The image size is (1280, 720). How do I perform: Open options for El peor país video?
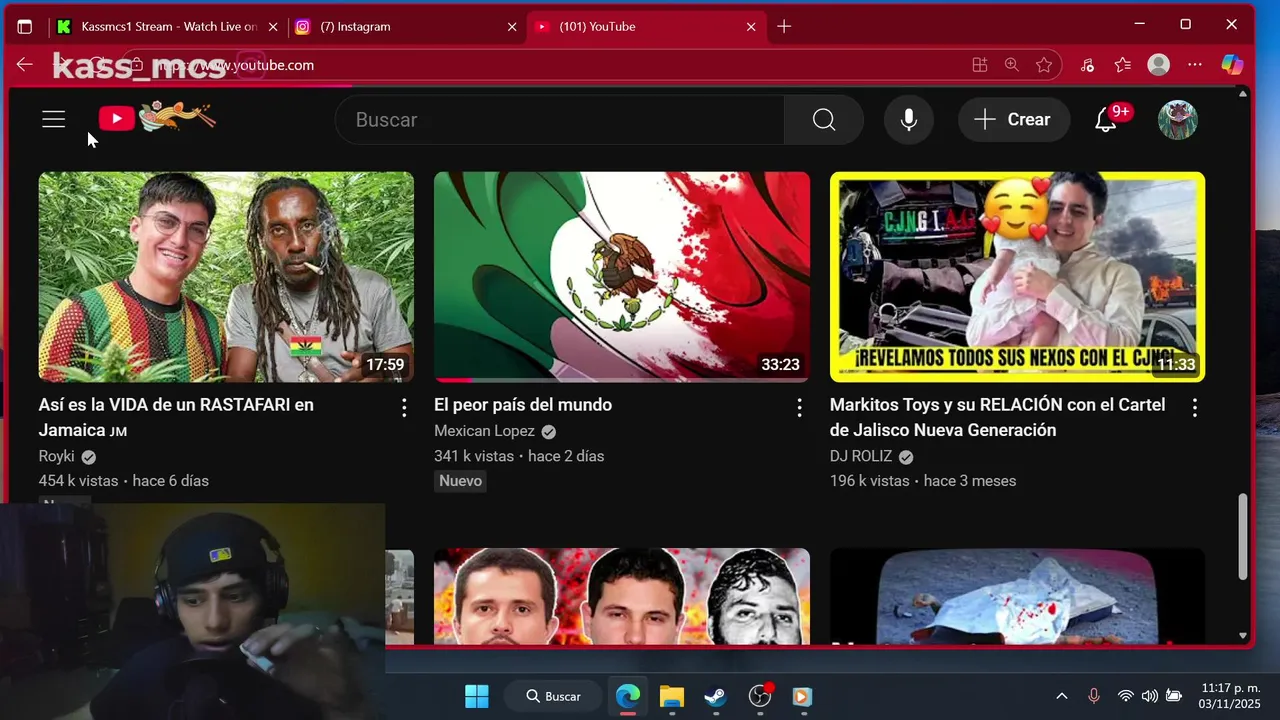[799, 407]
